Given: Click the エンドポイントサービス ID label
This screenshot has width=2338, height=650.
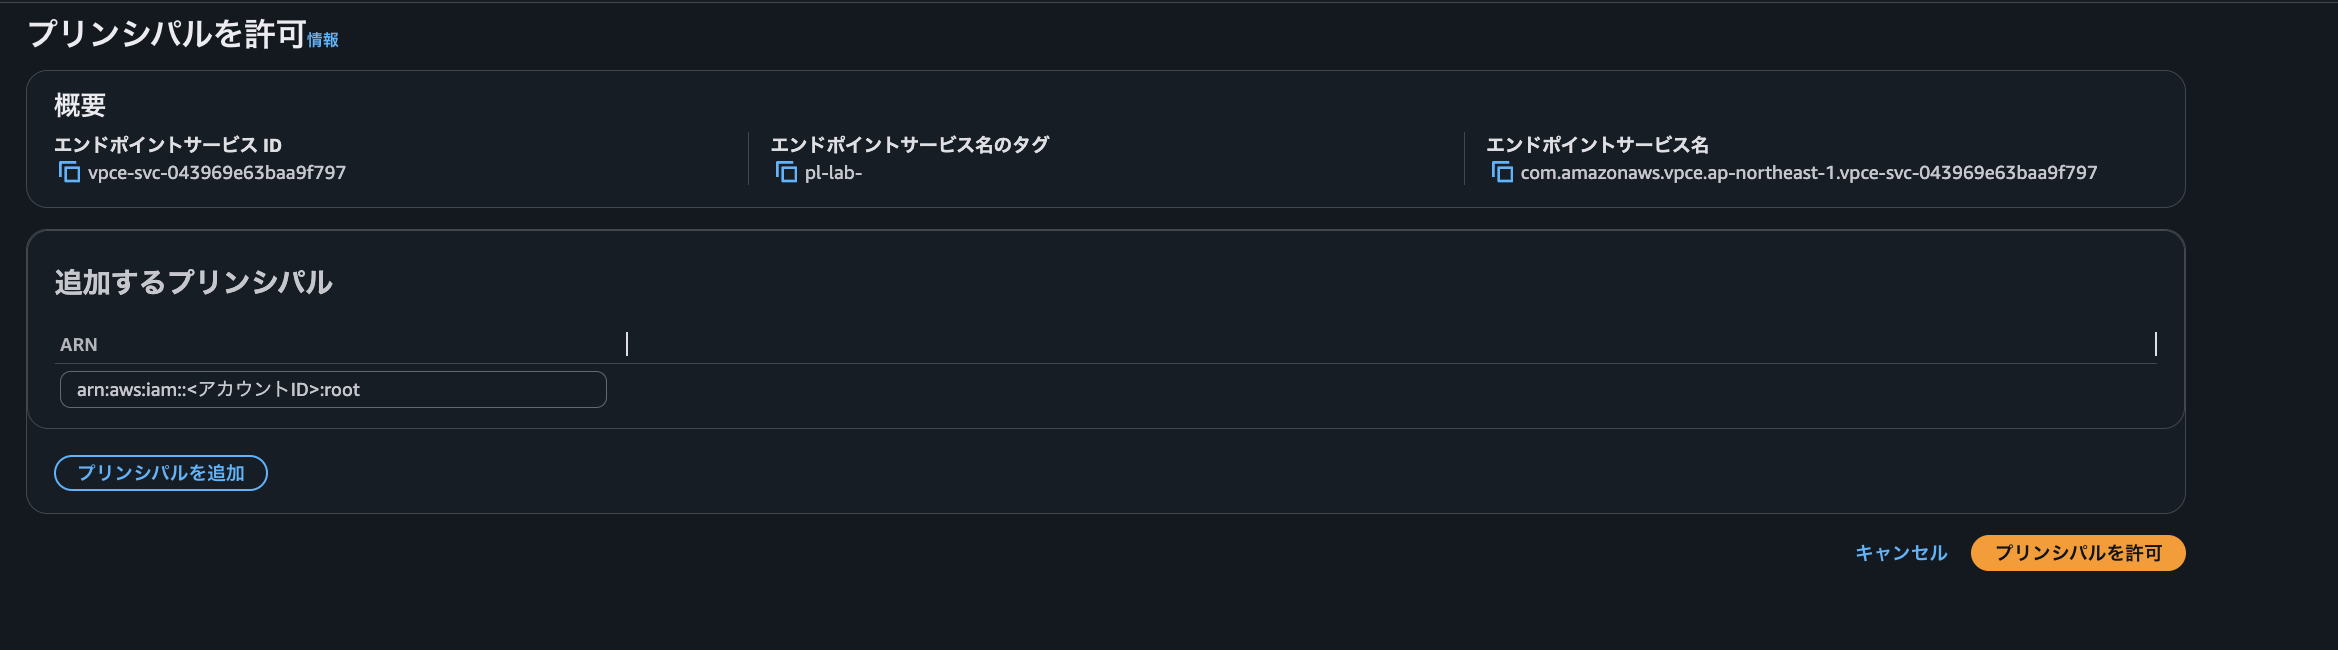Looking at the screenshot, I should 168,144.
